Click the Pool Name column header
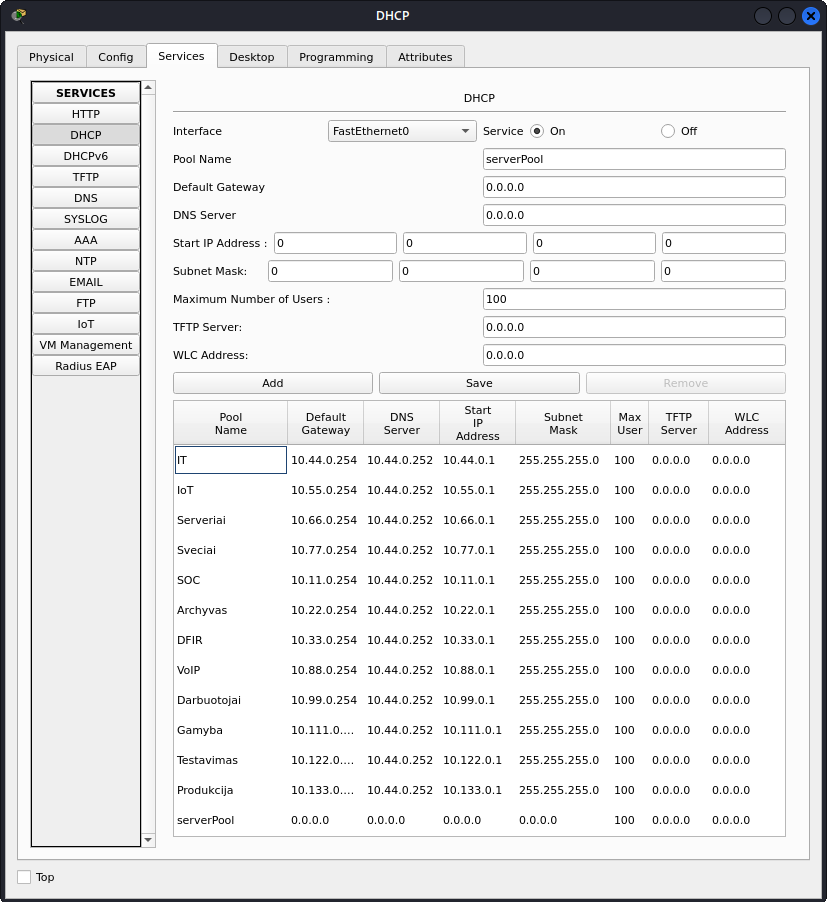This screenshot has height=902, width=827. coord(230,423)
